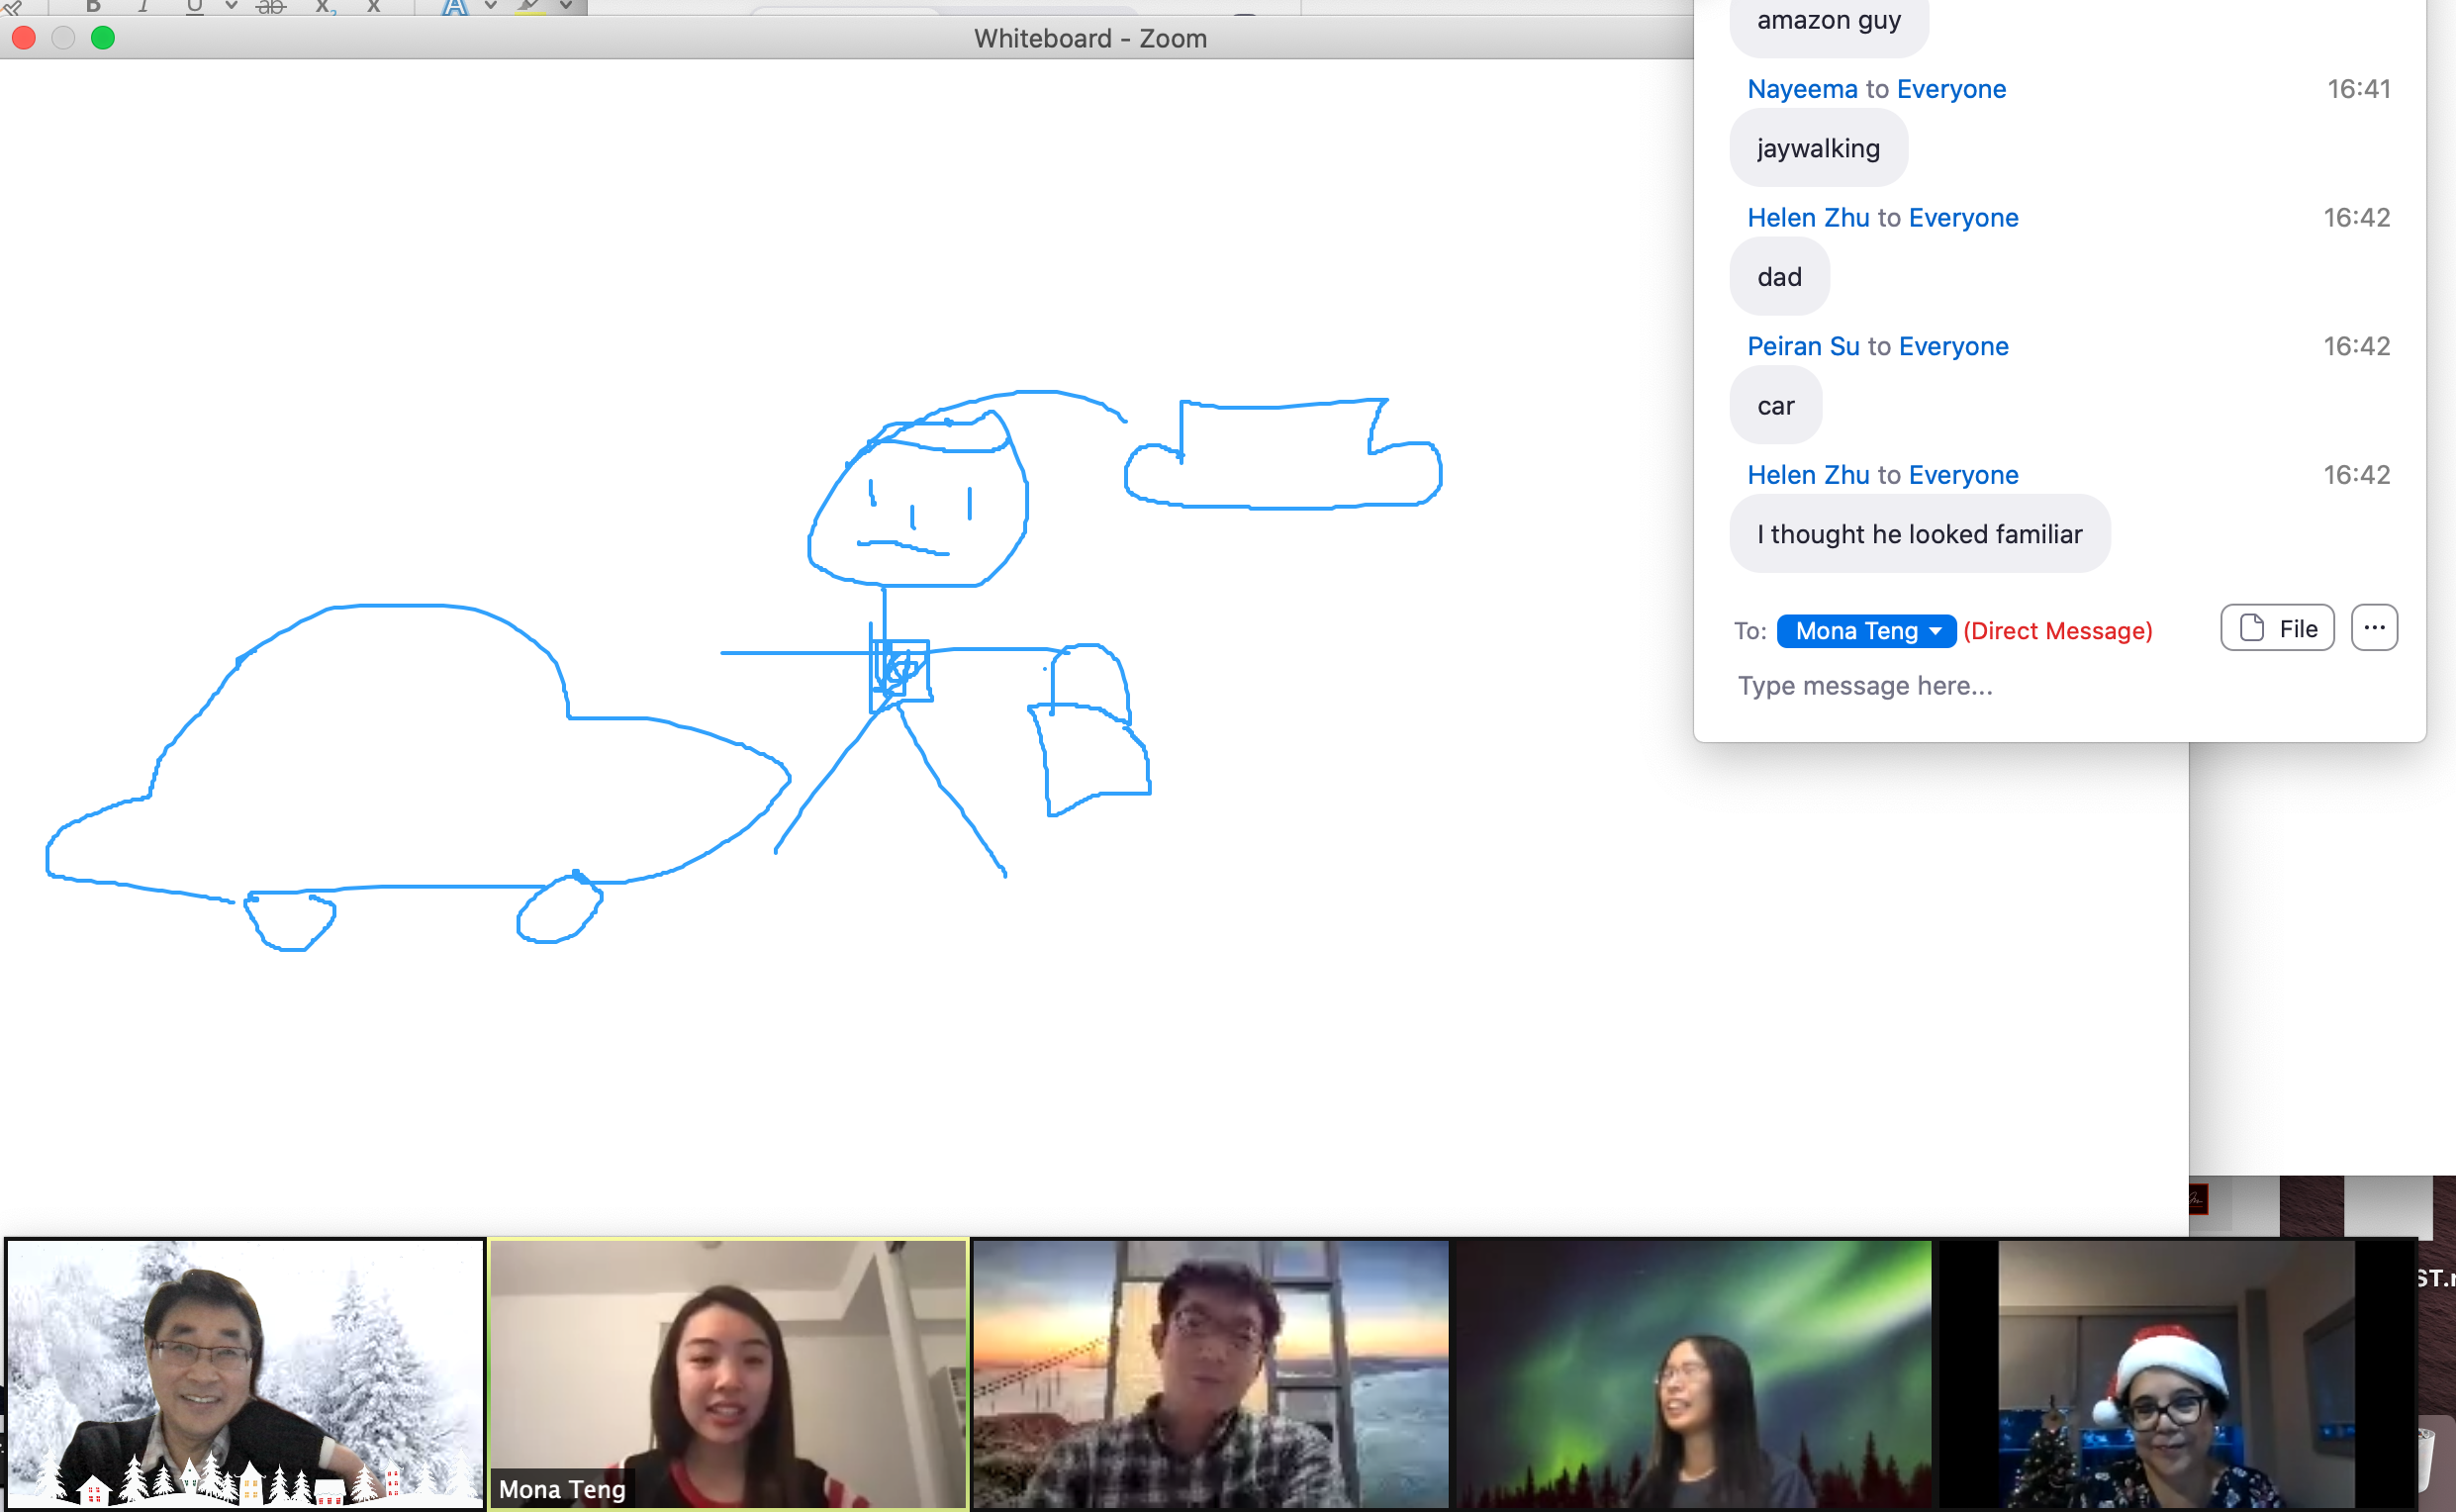Click the text effects 'A' icon
The width and height of the screenshot is (2456, 1512).
(455, 6)
